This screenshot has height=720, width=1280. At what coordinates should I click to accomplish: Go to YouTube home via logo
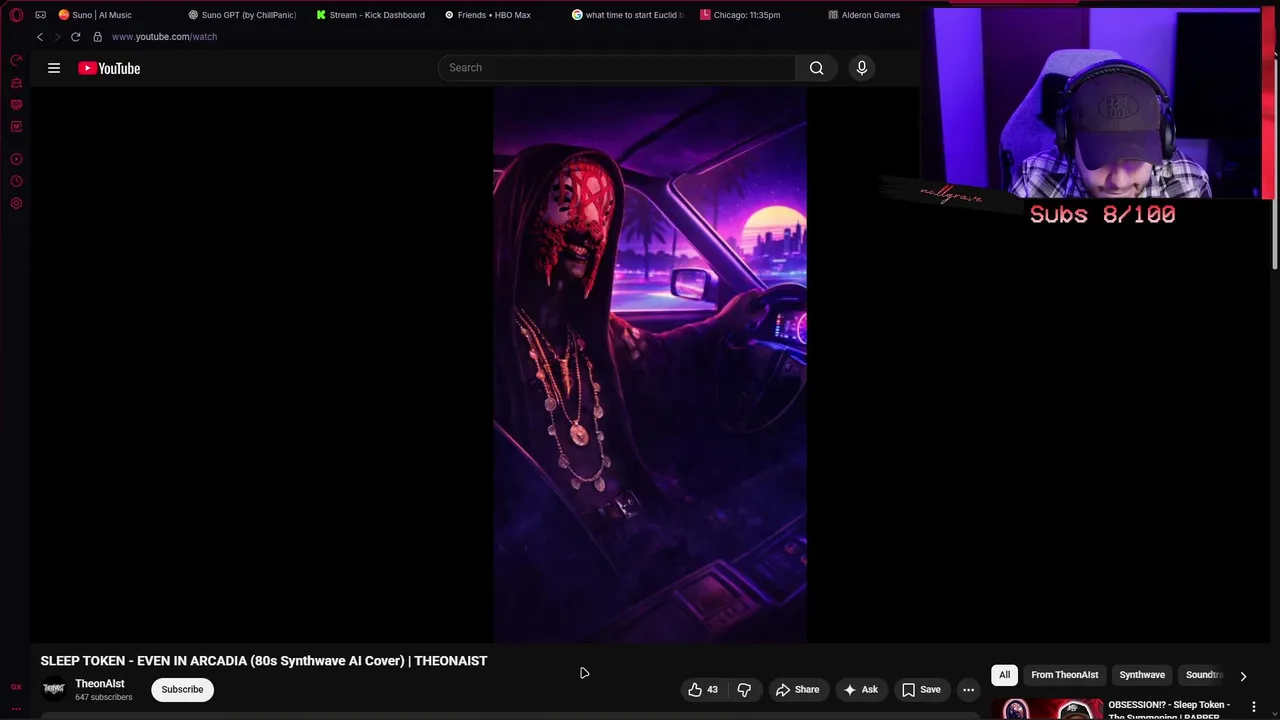(109, 68)
